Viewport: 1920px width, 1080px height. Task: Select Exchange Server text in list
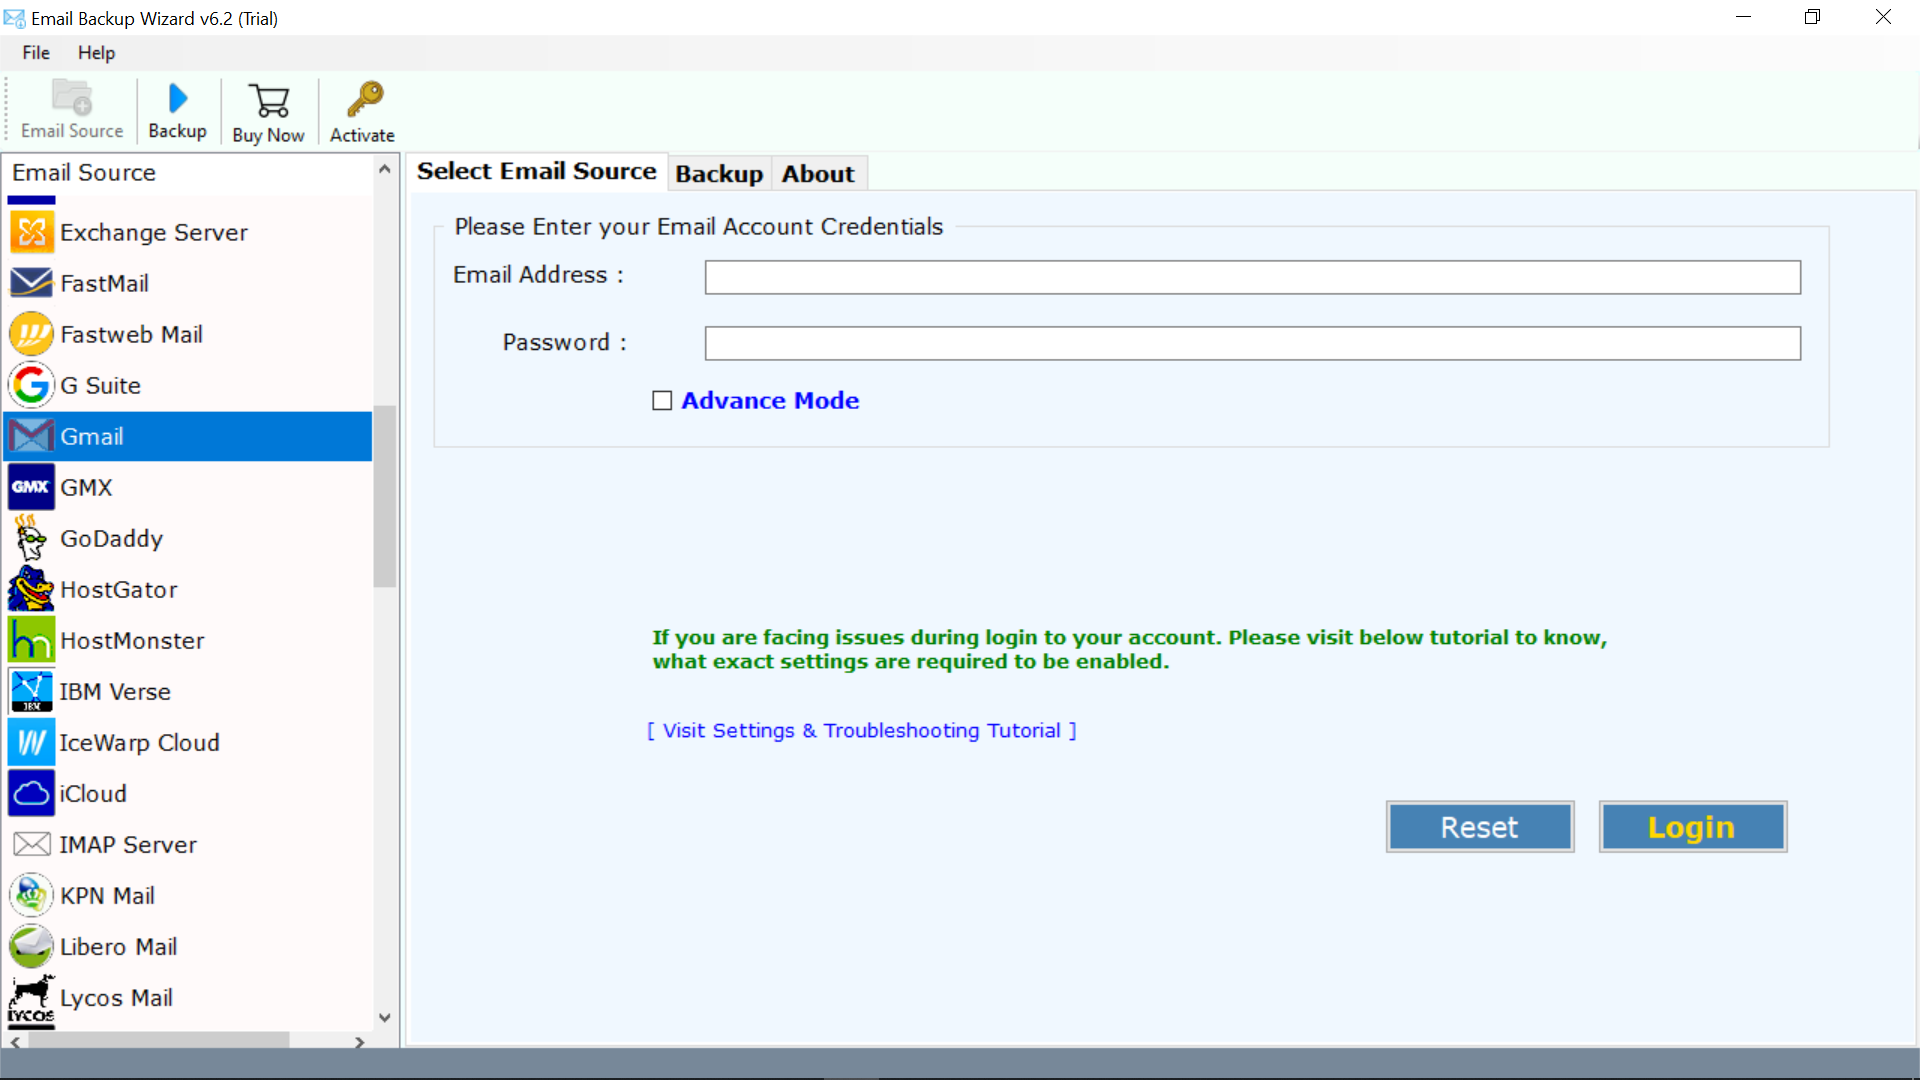[154, 232]
